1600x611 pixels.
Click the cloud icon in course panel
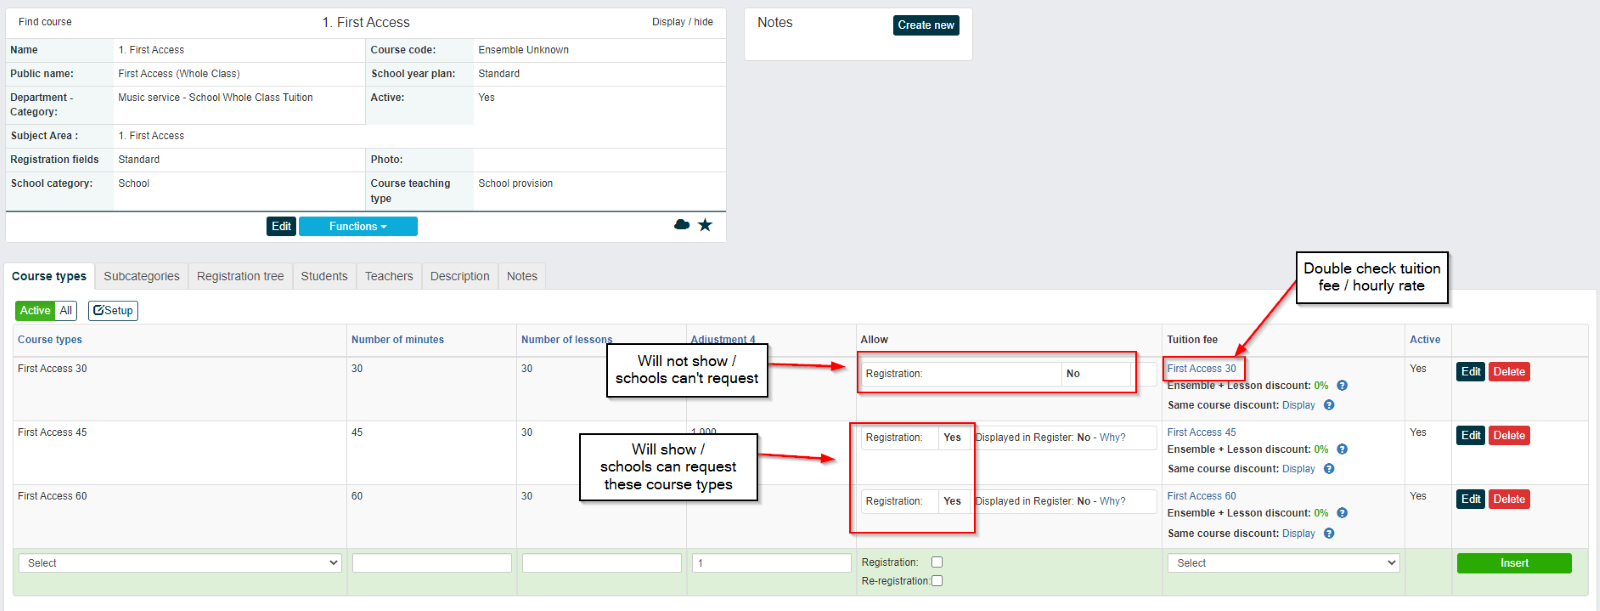tap(682, 225)
